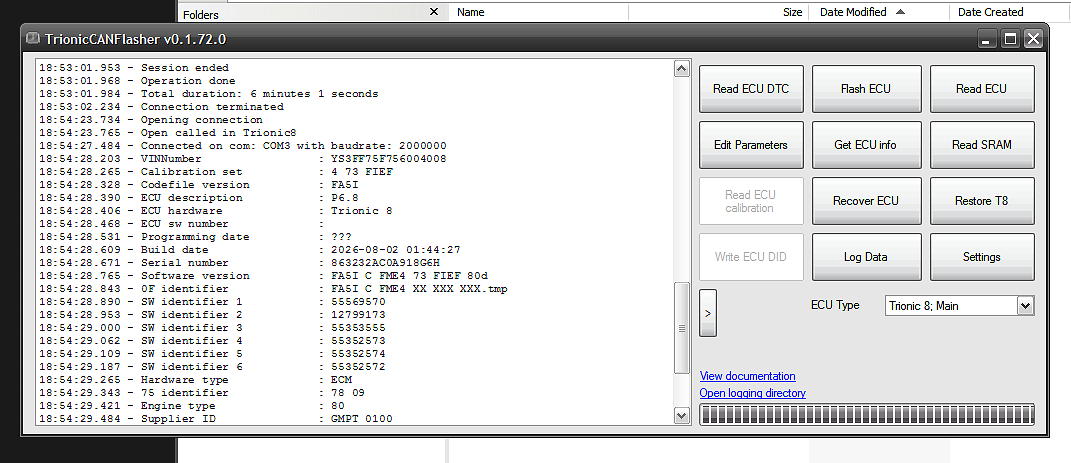This screenshot has height=463, width=1071.
Task: Open the View documentation link
Action: tap(747, 376)
